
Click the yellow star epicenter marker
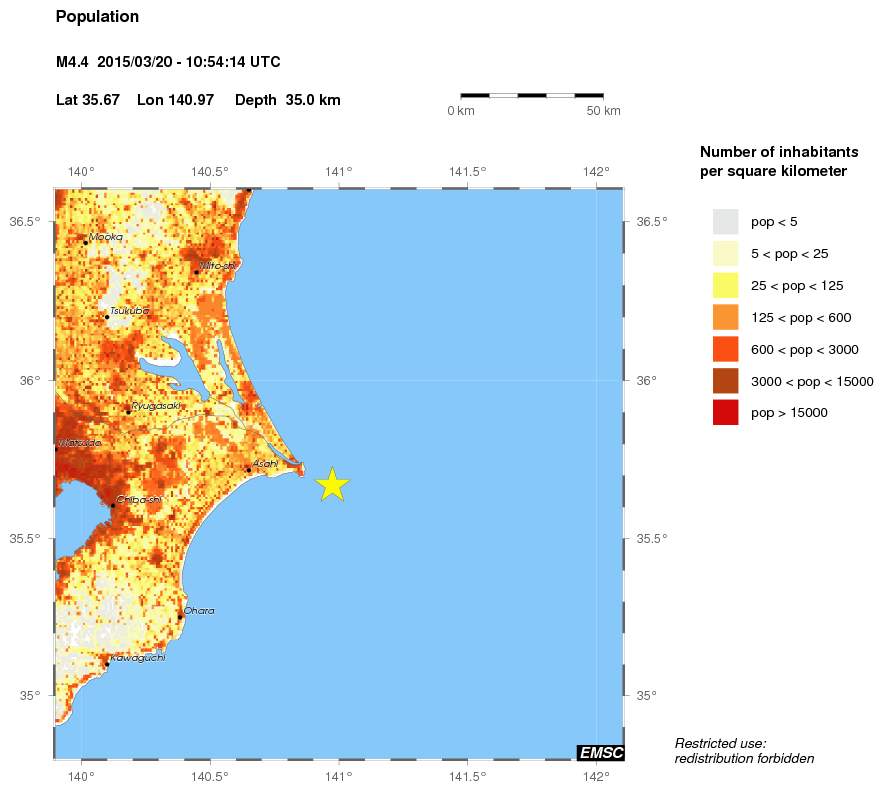point(332,484)
